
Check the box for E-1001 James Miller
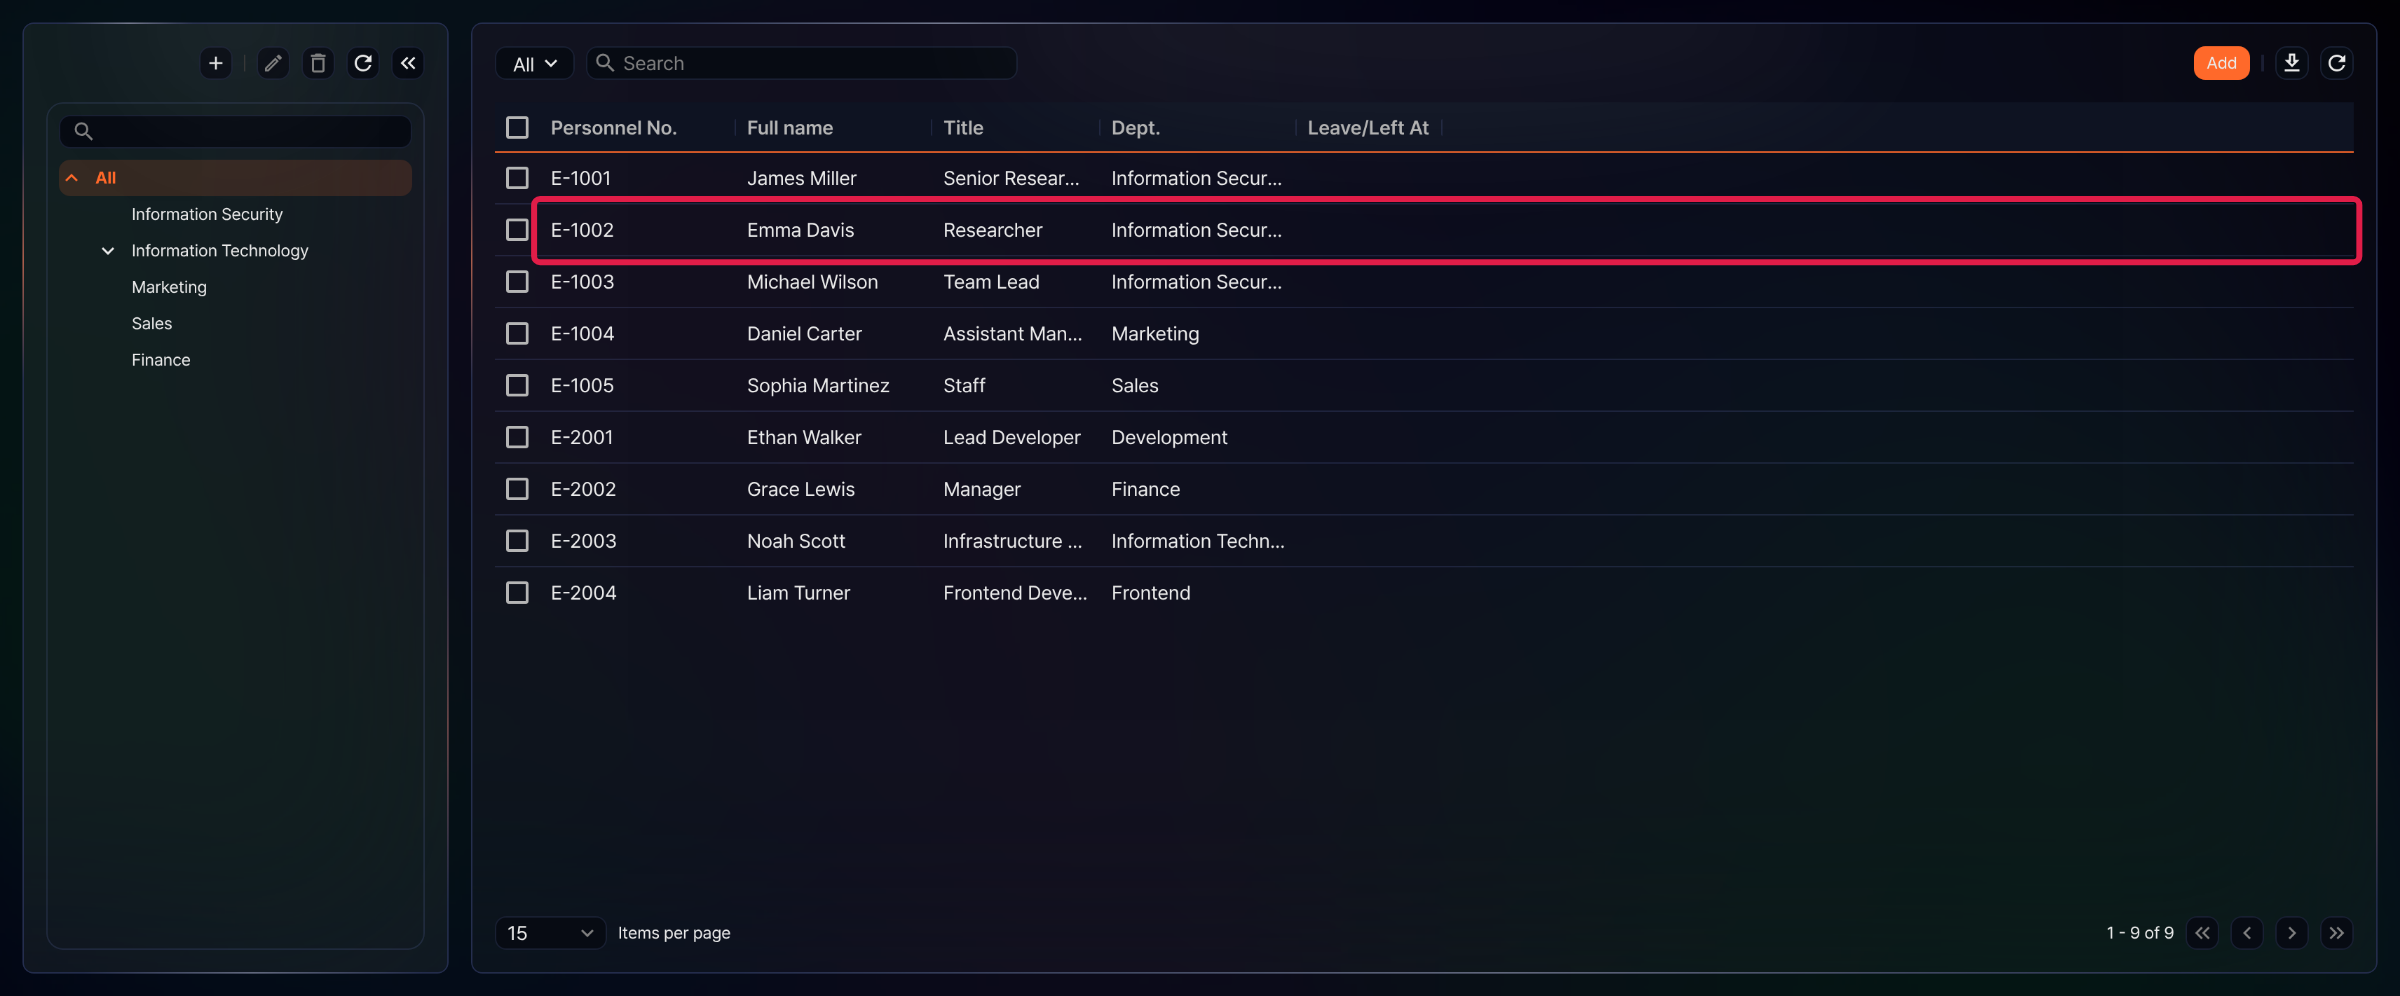517,178
